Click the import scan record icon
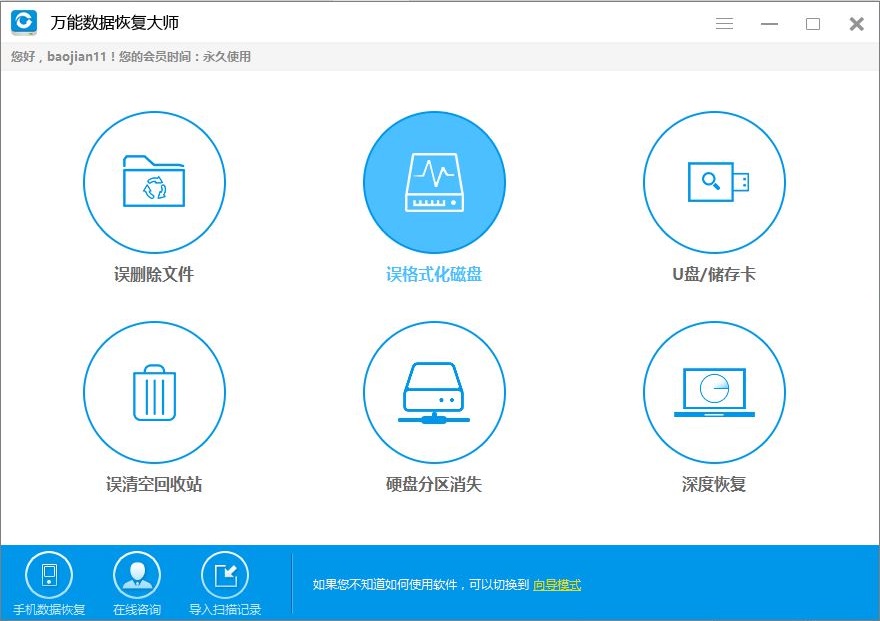The height and width of the screenshot is (621, 880). tap(225, 575)
